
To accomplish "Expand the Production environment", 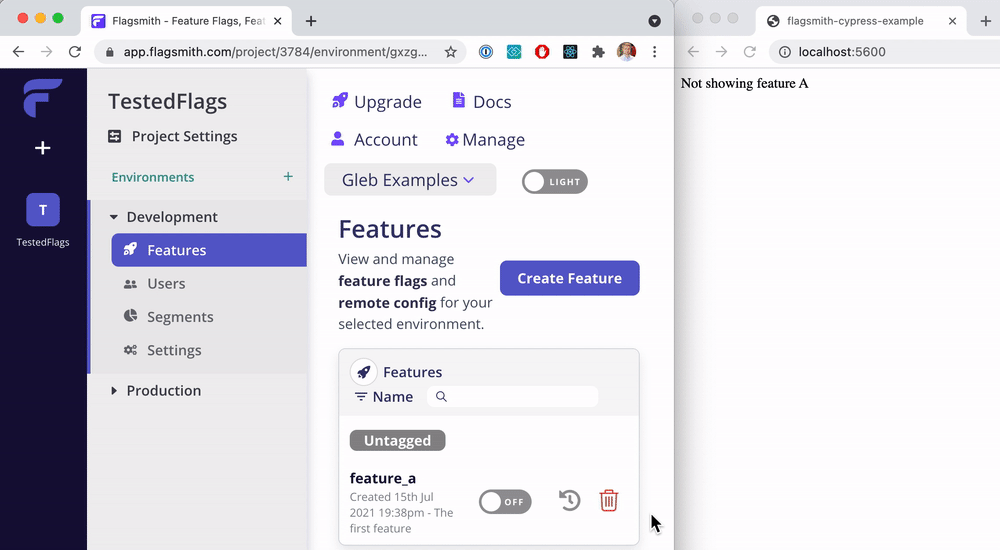I will (114, 390).
